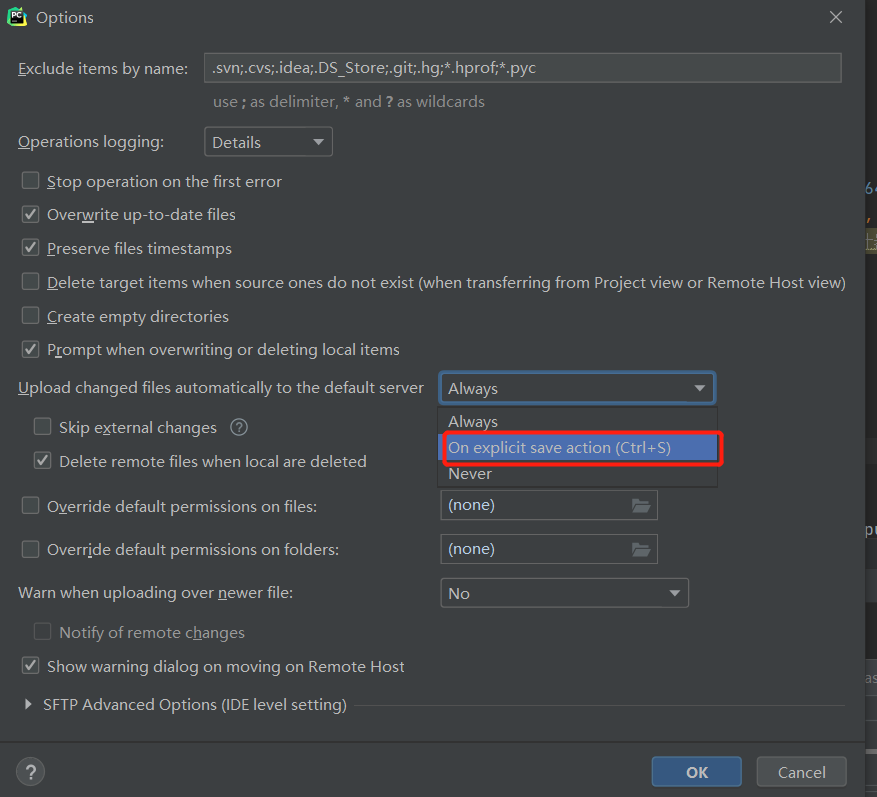Click the PyCharm logo icon in title bar
Screen dimensions: 877x797
pyautogui.click(x=17, y=17)
